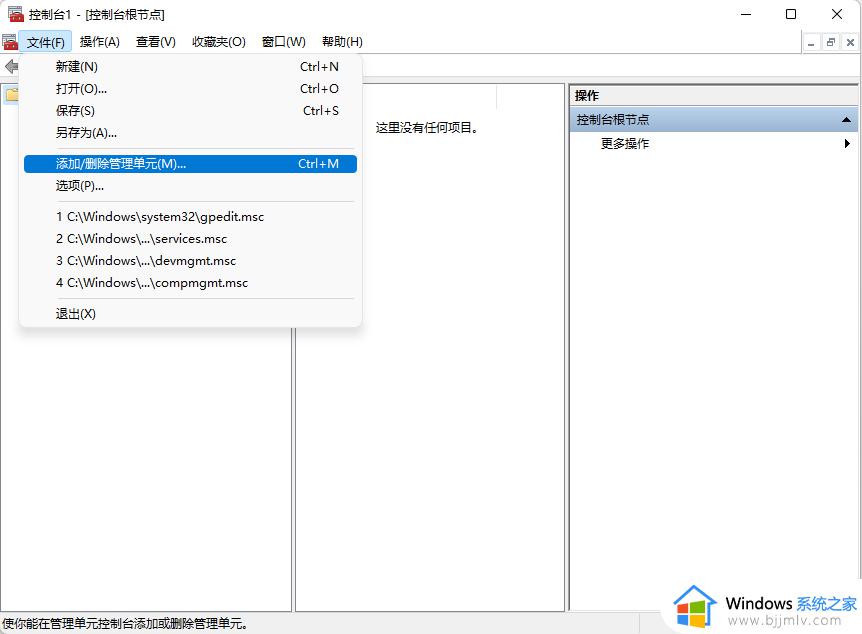Viewport: 862px width, 634px height.
Task: Close the inner console root child window
Action: coord(850,42)
